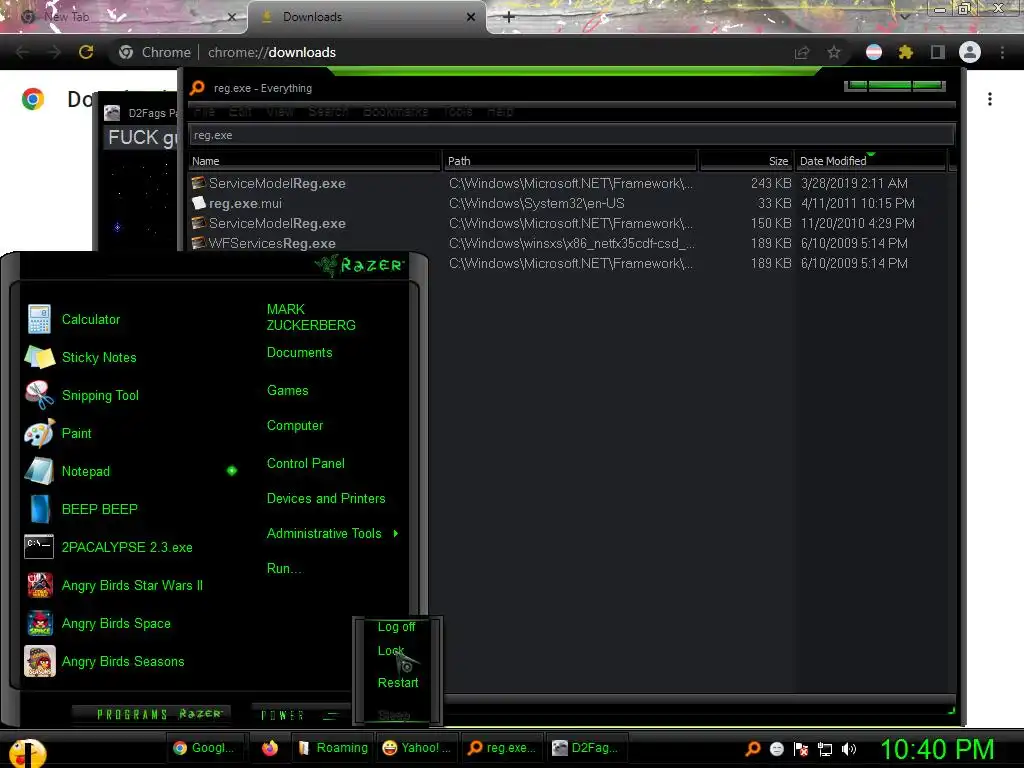The width and height of the screenshot is (1024, 768).
Task: Open the View menu in Everything
Action: [280, 112]
